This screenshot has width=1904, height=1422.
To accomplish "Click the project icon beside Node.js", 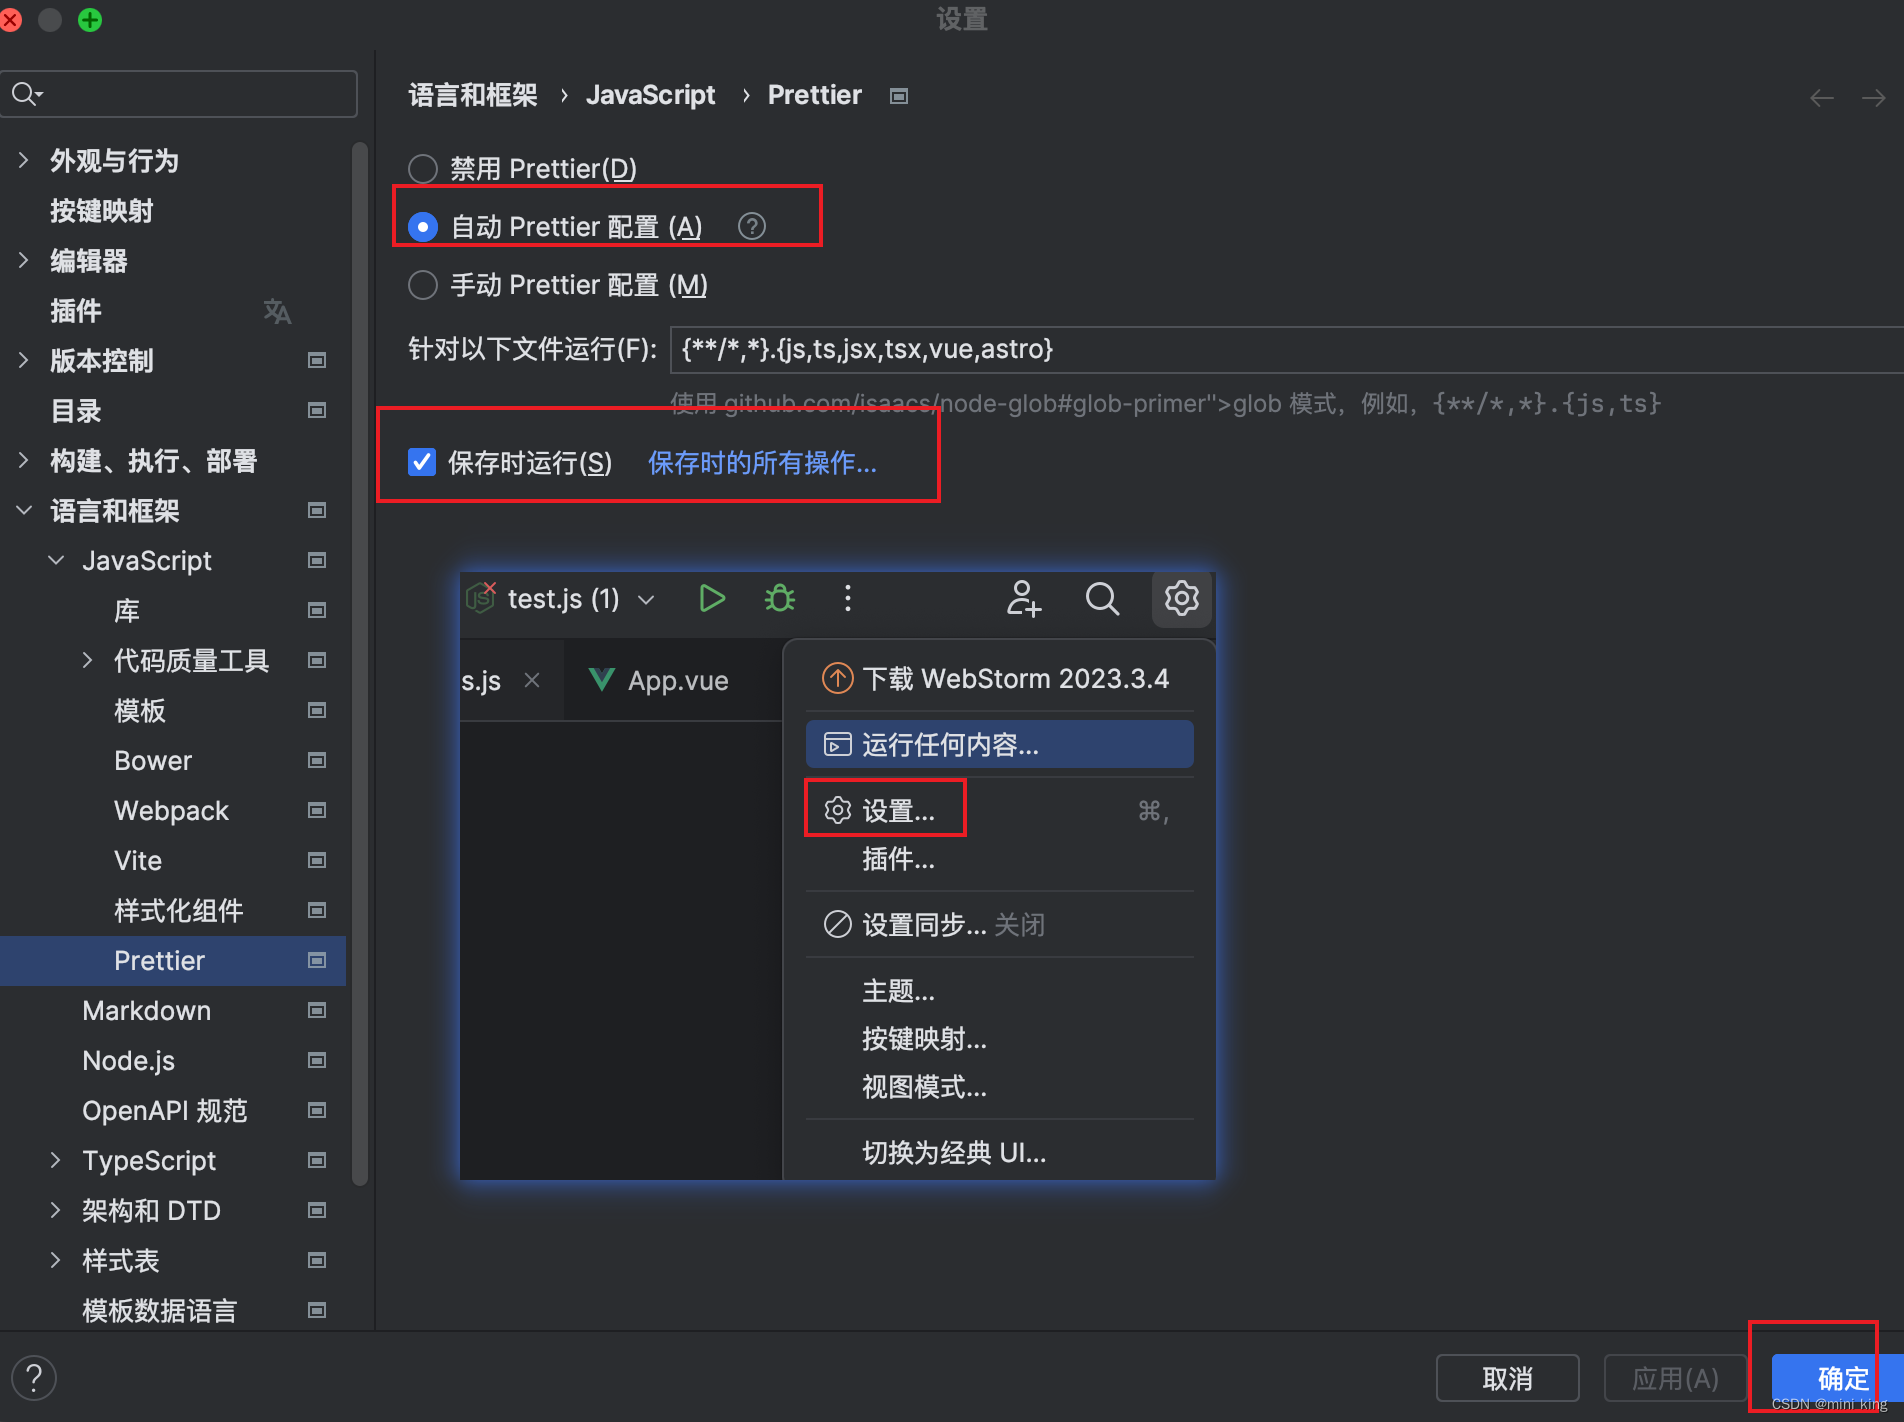I will pyautogui.click(x=317, y=1060).
